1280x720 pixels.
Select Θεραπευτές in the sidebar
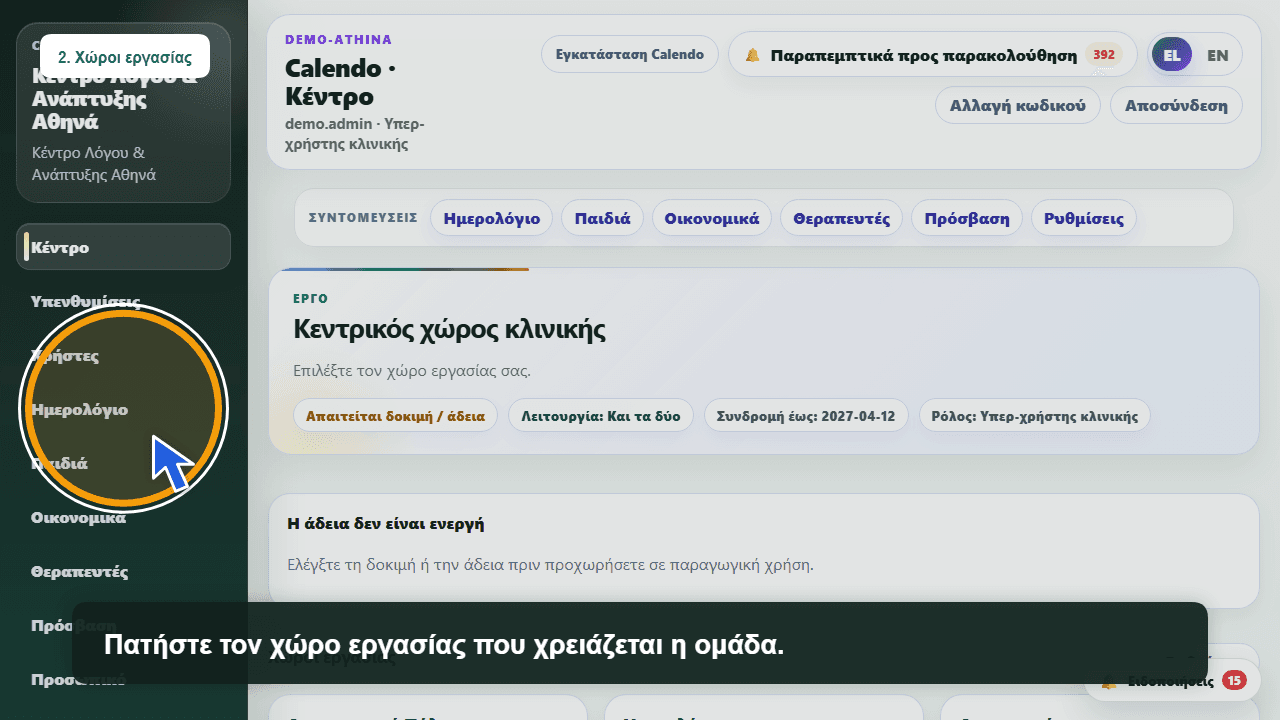123,571
